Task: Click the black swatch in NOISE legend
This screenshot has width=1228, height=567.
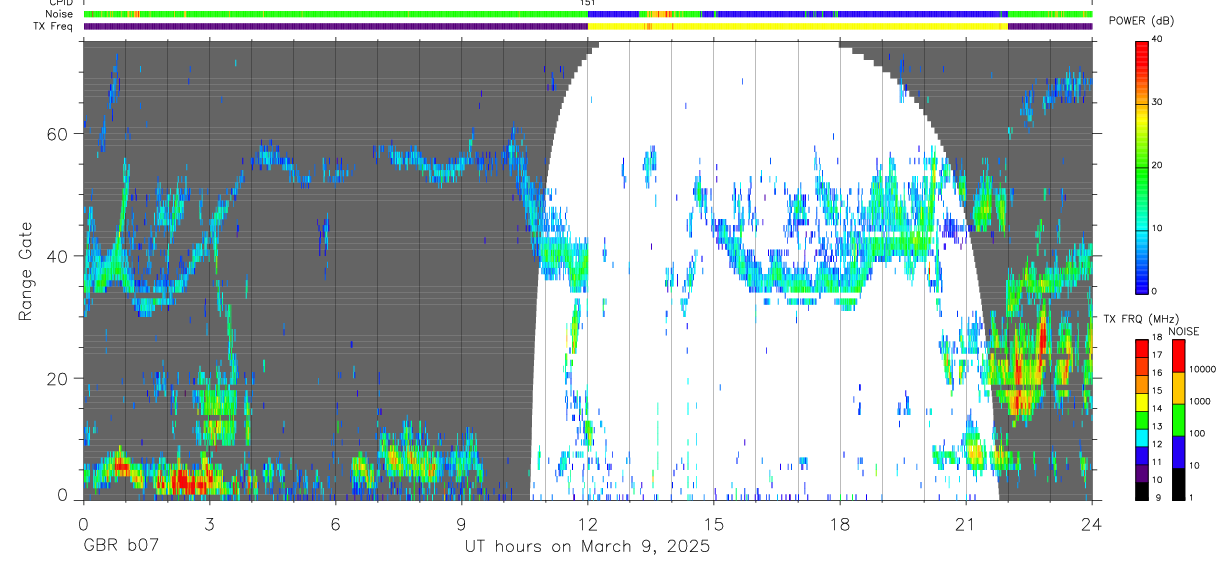Action: click(x=1179, y=482)
